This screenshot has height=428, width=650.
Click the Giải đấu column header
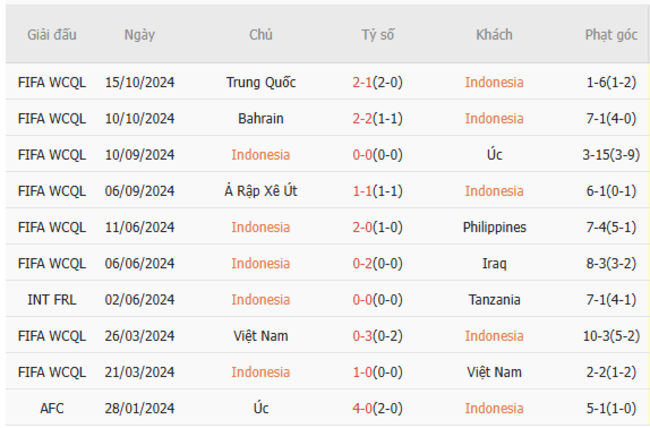pyautogui.click(x=52, y=35)
